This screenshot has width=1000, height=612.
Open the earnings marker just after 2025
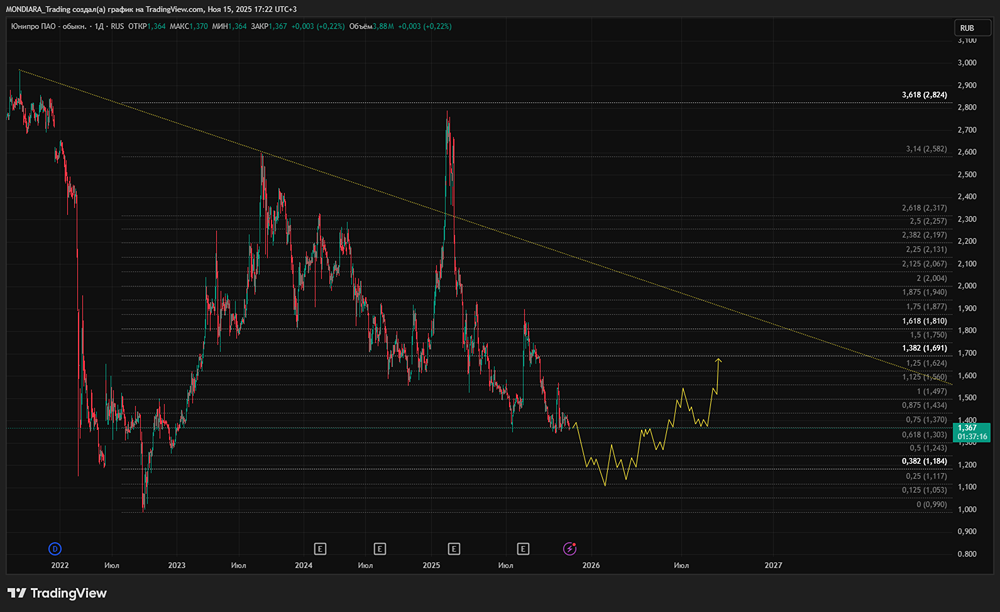[x=454, y=548]
